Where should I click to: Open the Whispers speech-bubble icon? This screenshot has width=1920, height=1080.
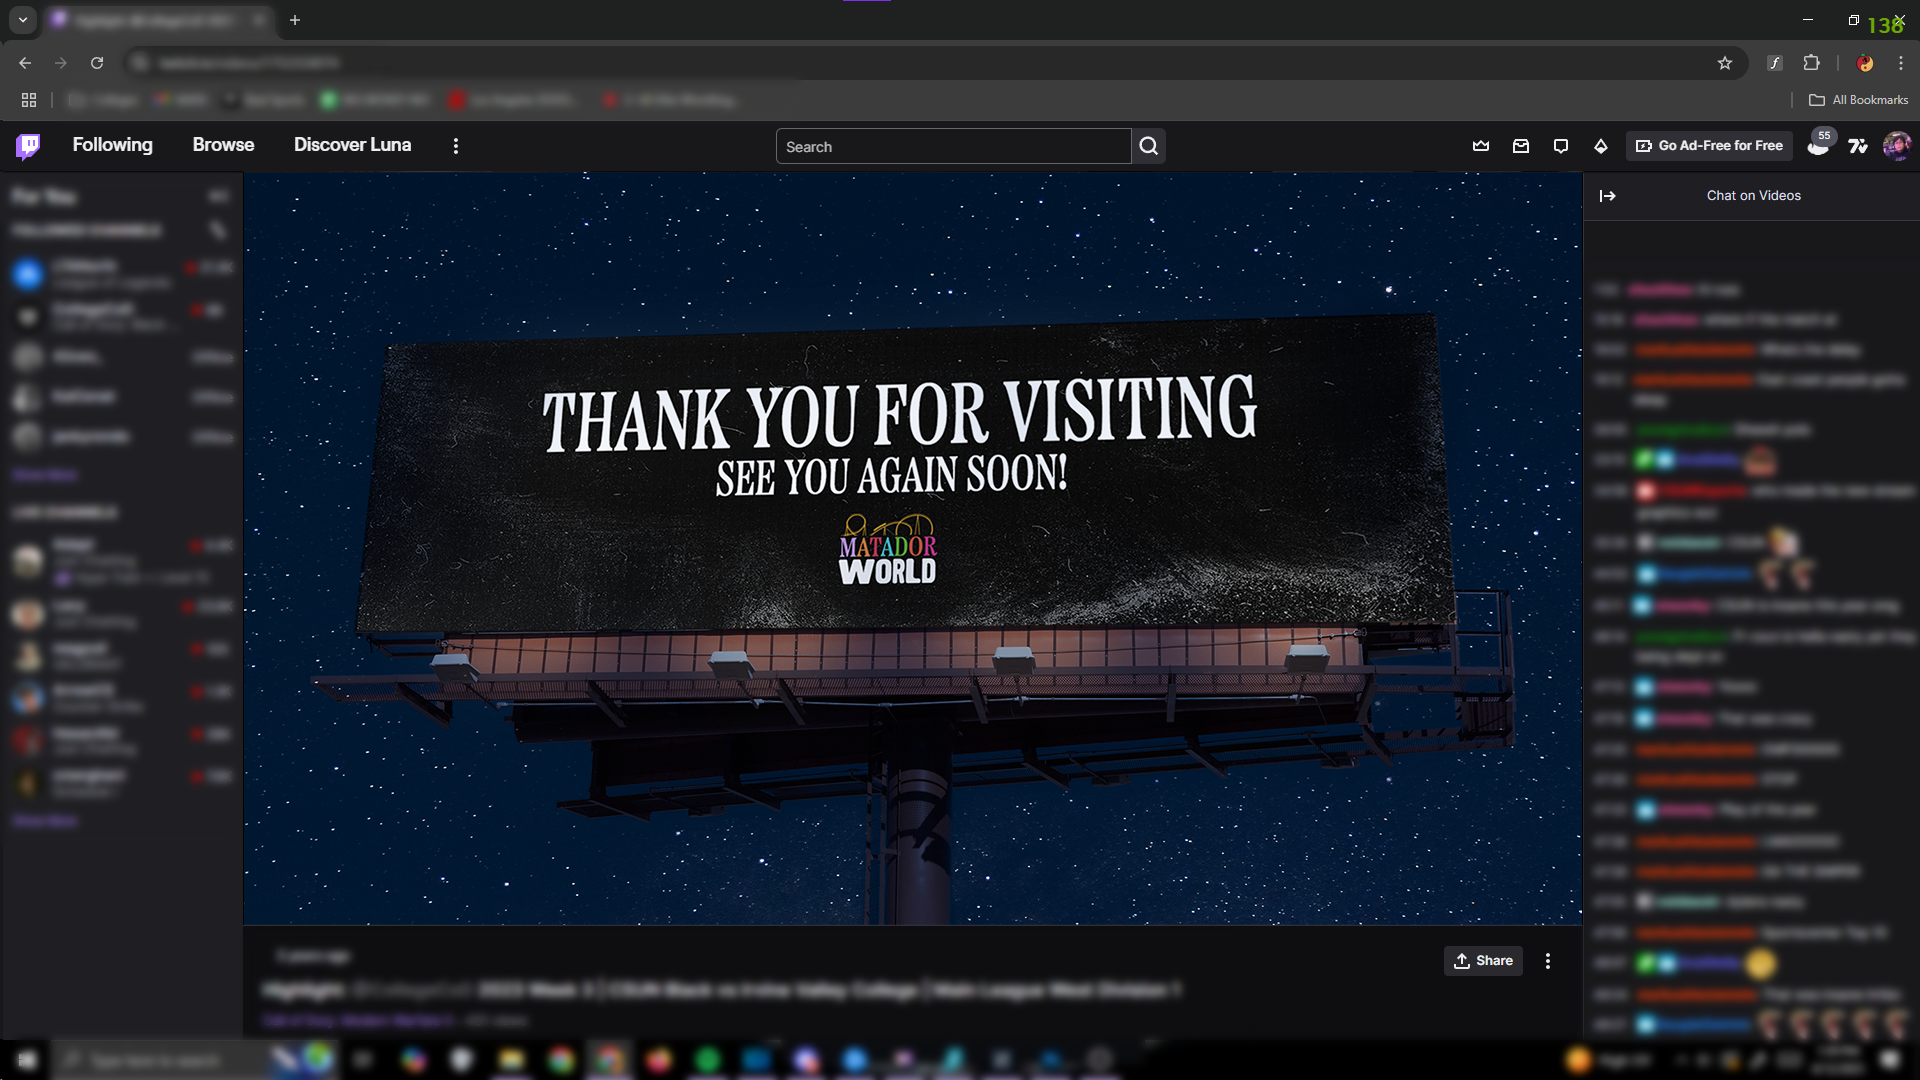coord(1561,146)
